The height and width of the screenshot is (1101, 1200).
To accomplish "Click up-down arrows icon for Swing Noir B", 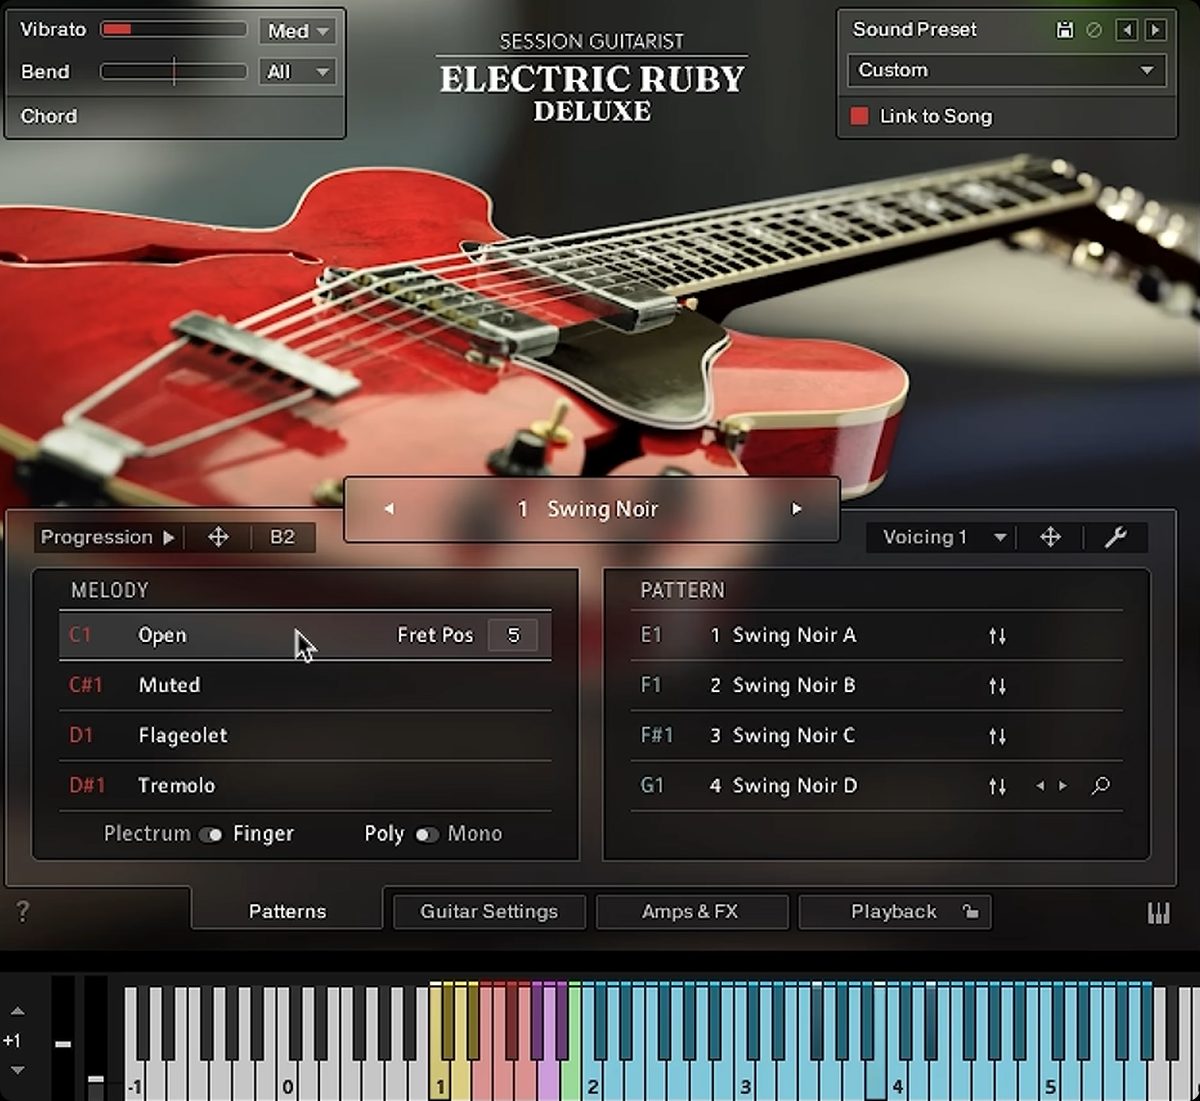I will pos(997,686).
